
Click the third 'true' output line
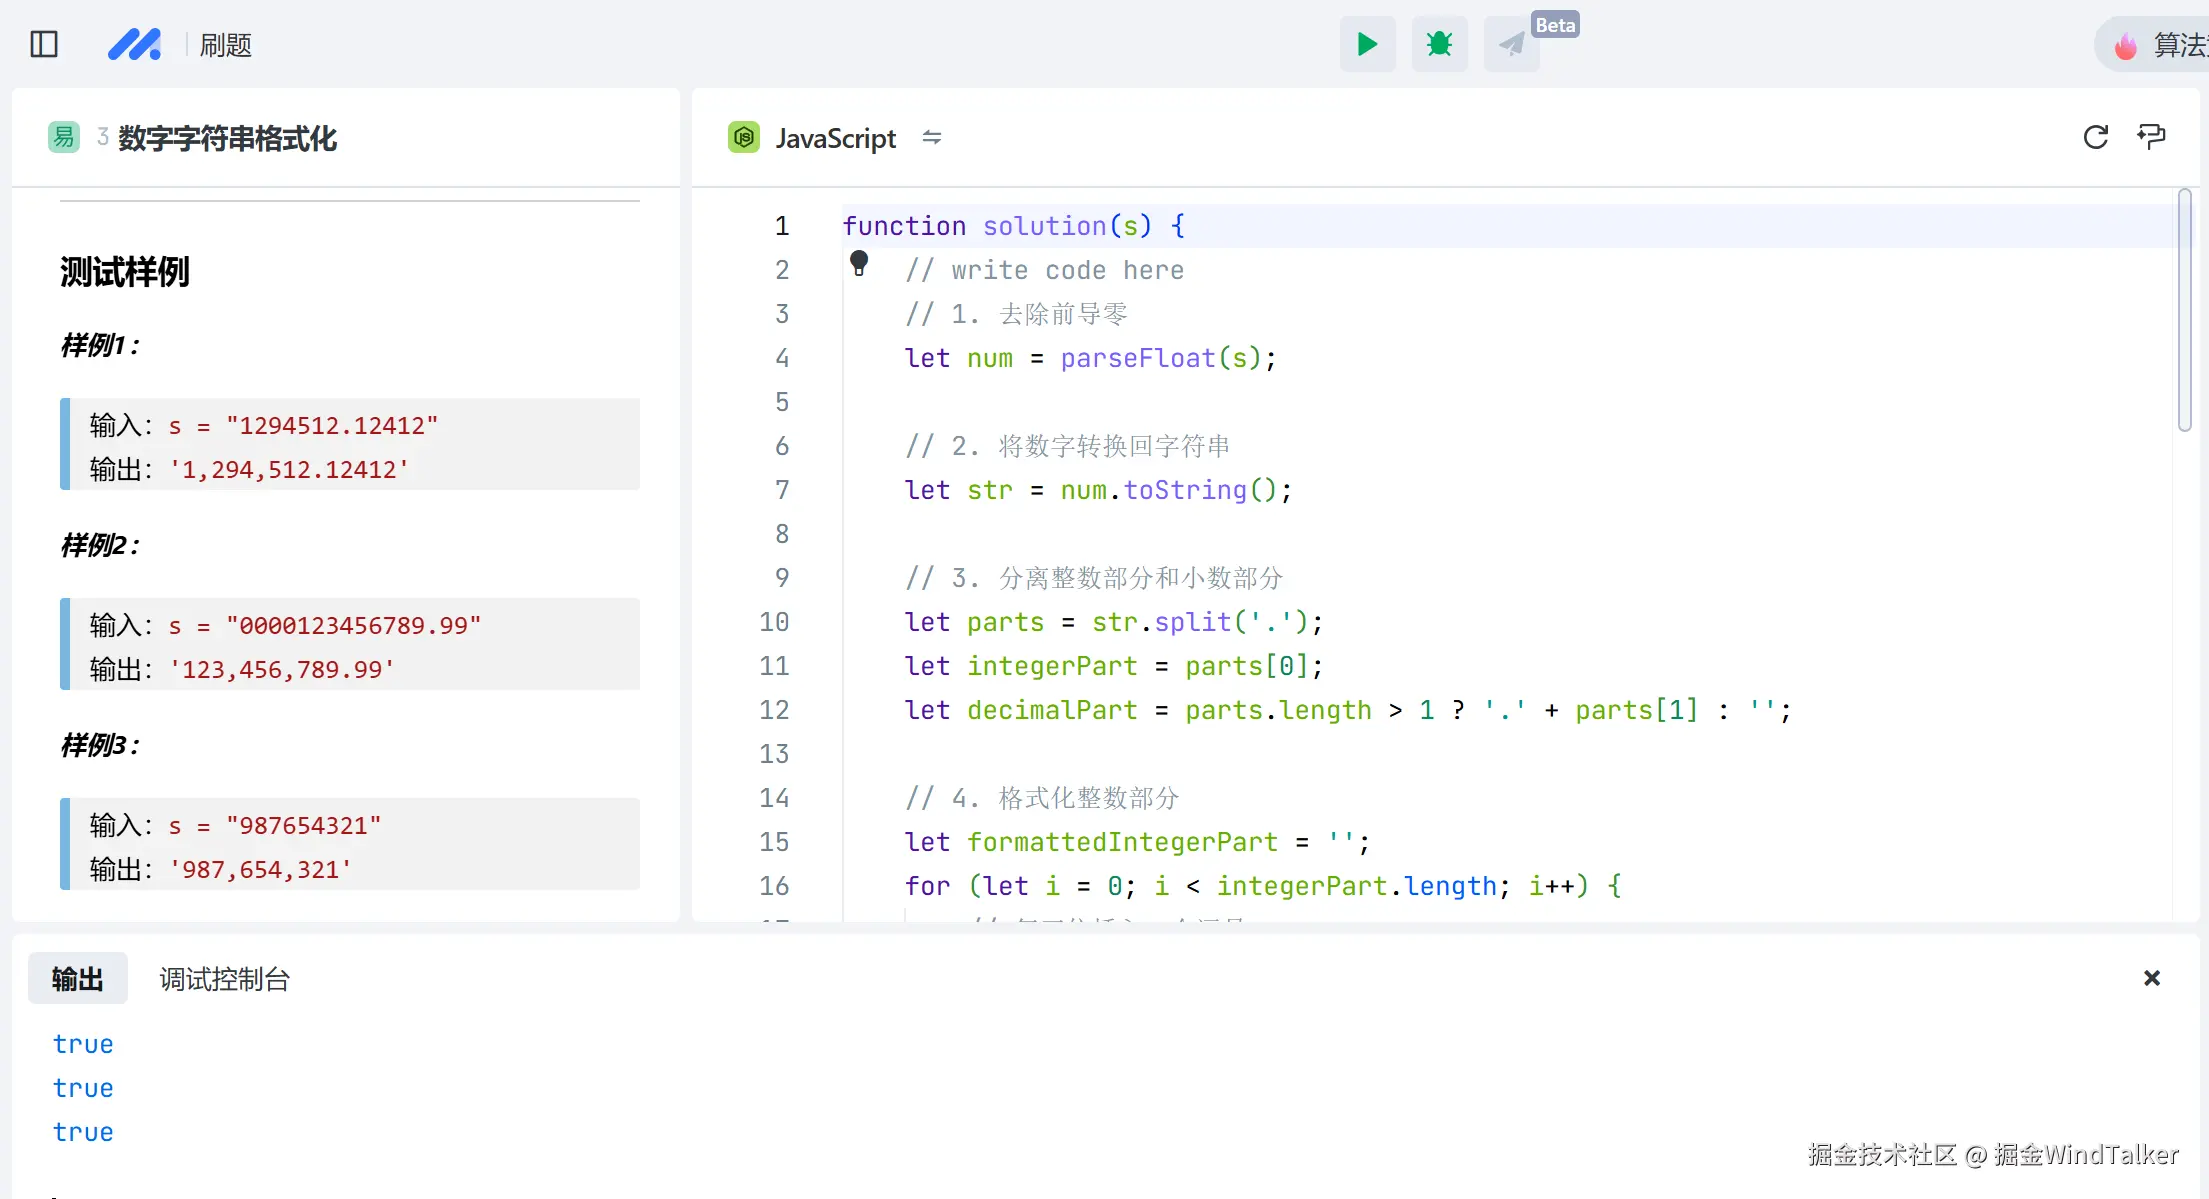pos(83,1132)
